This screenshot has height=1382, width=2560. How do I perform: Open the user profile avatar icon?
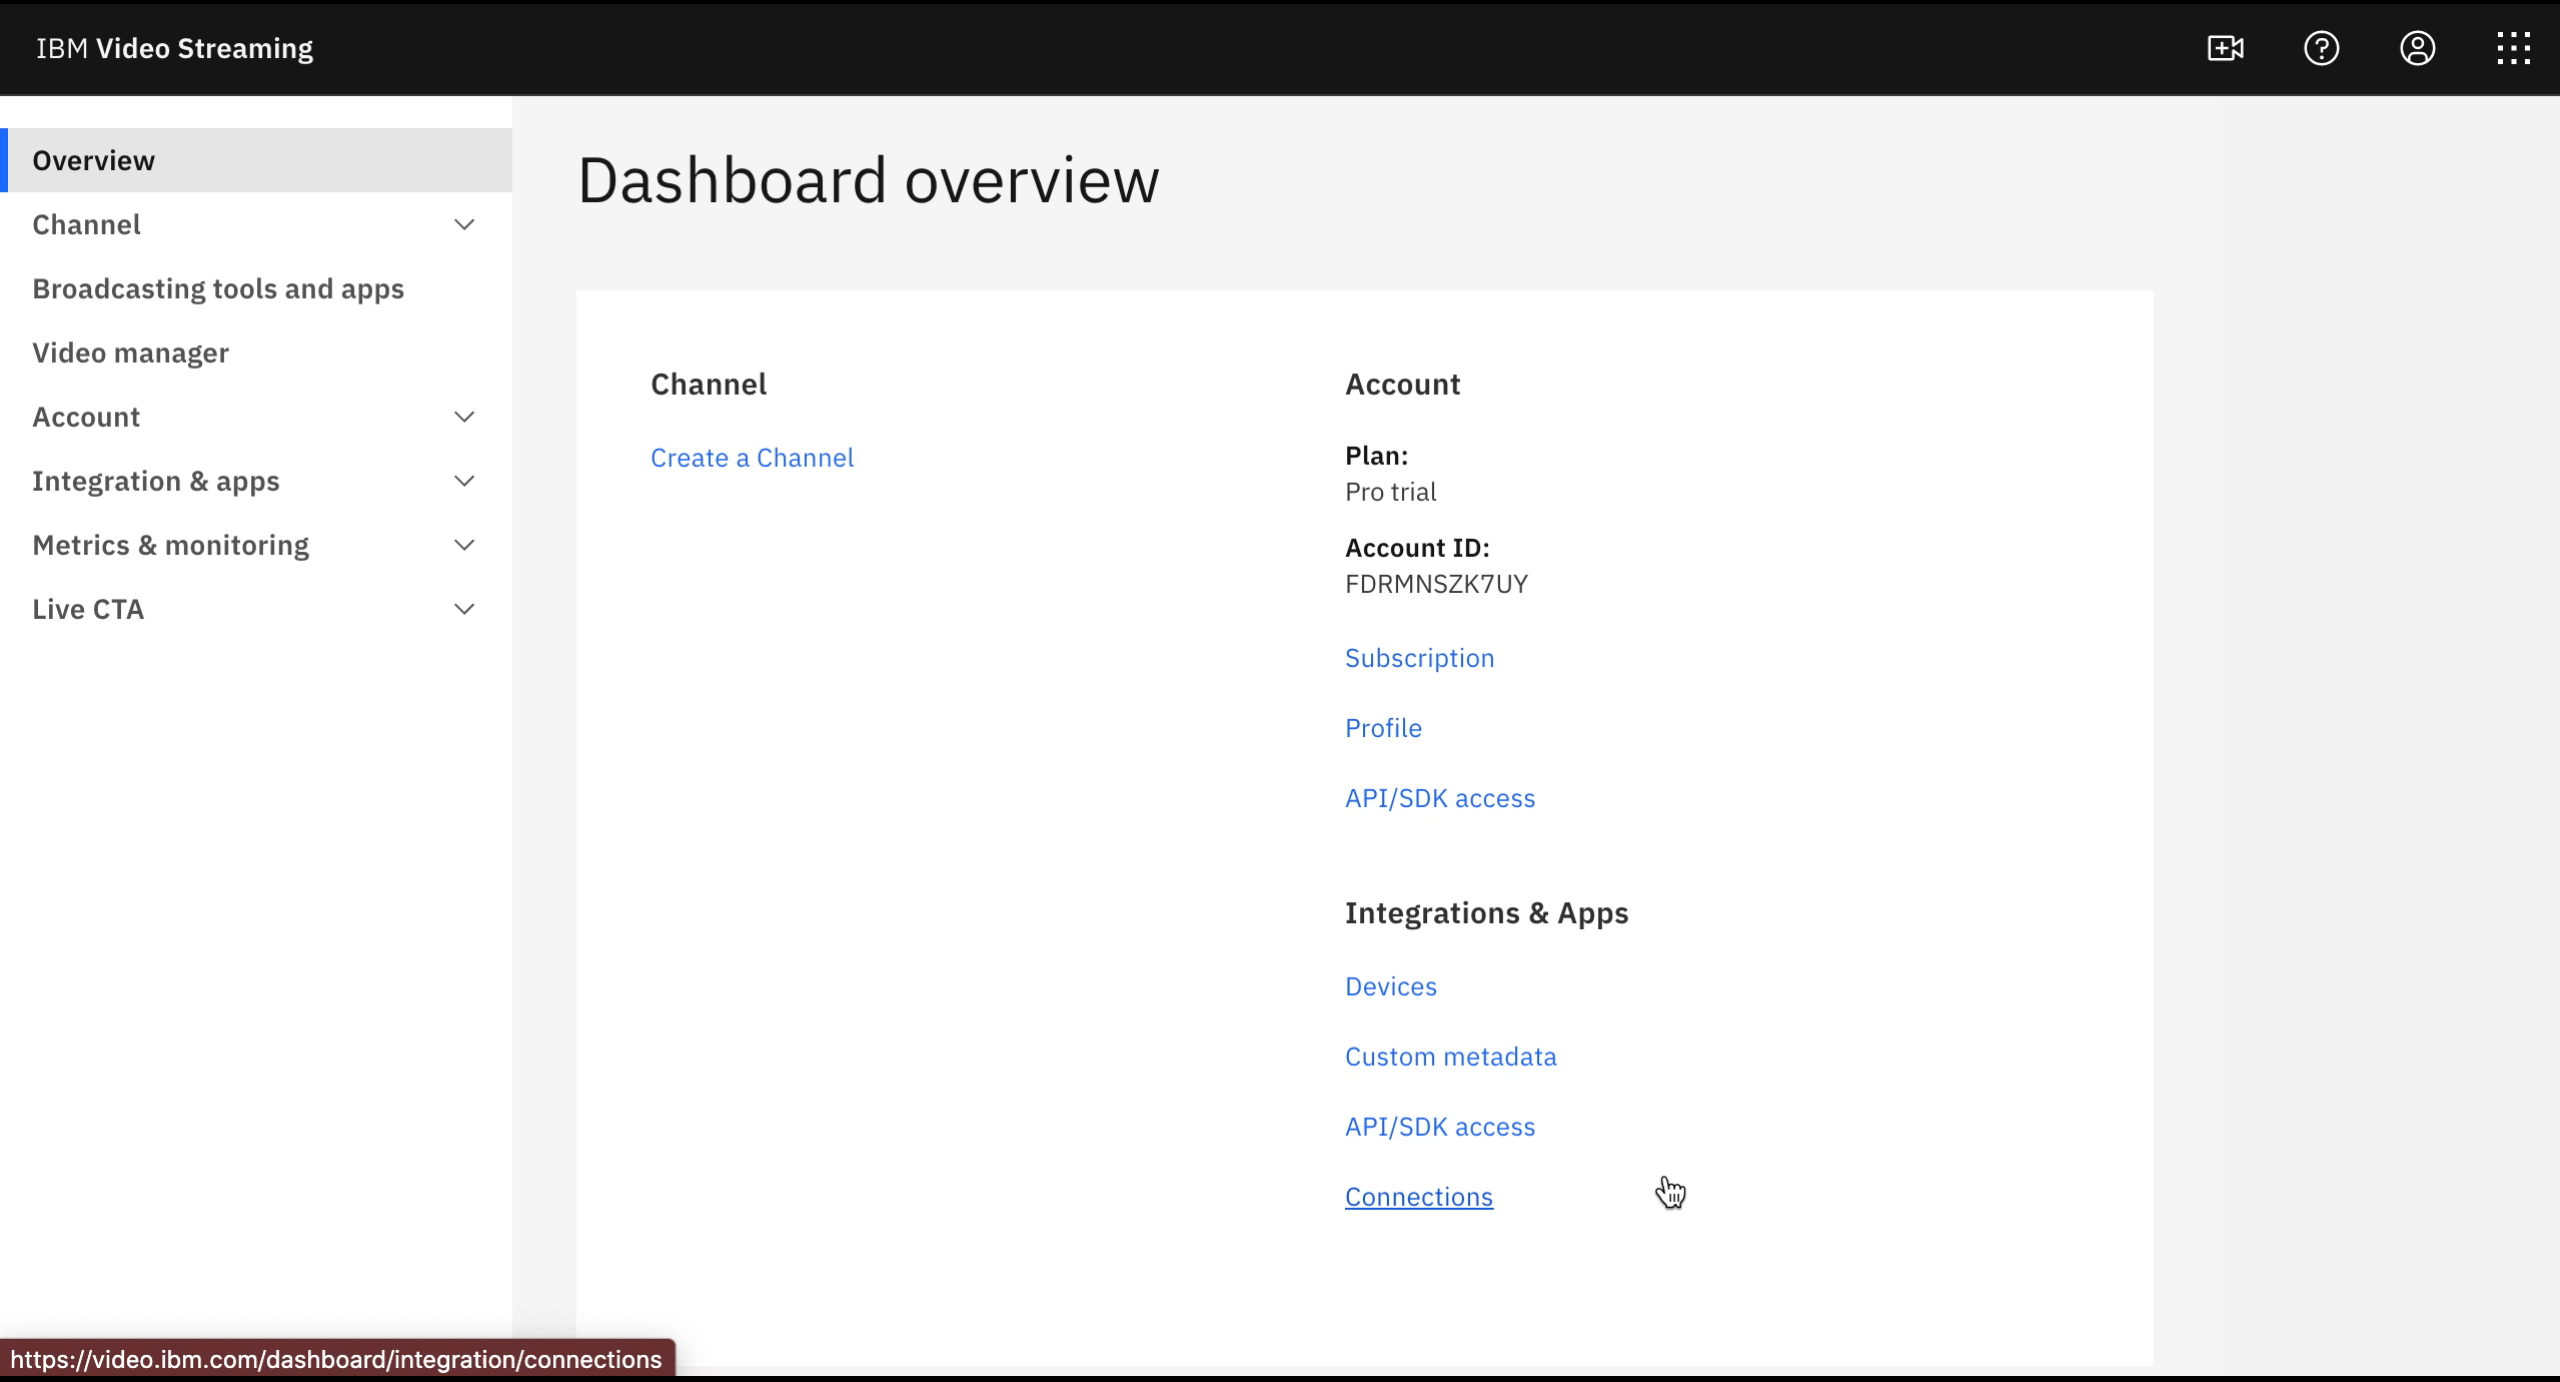pyautogui.click(x=2417, y=48)
